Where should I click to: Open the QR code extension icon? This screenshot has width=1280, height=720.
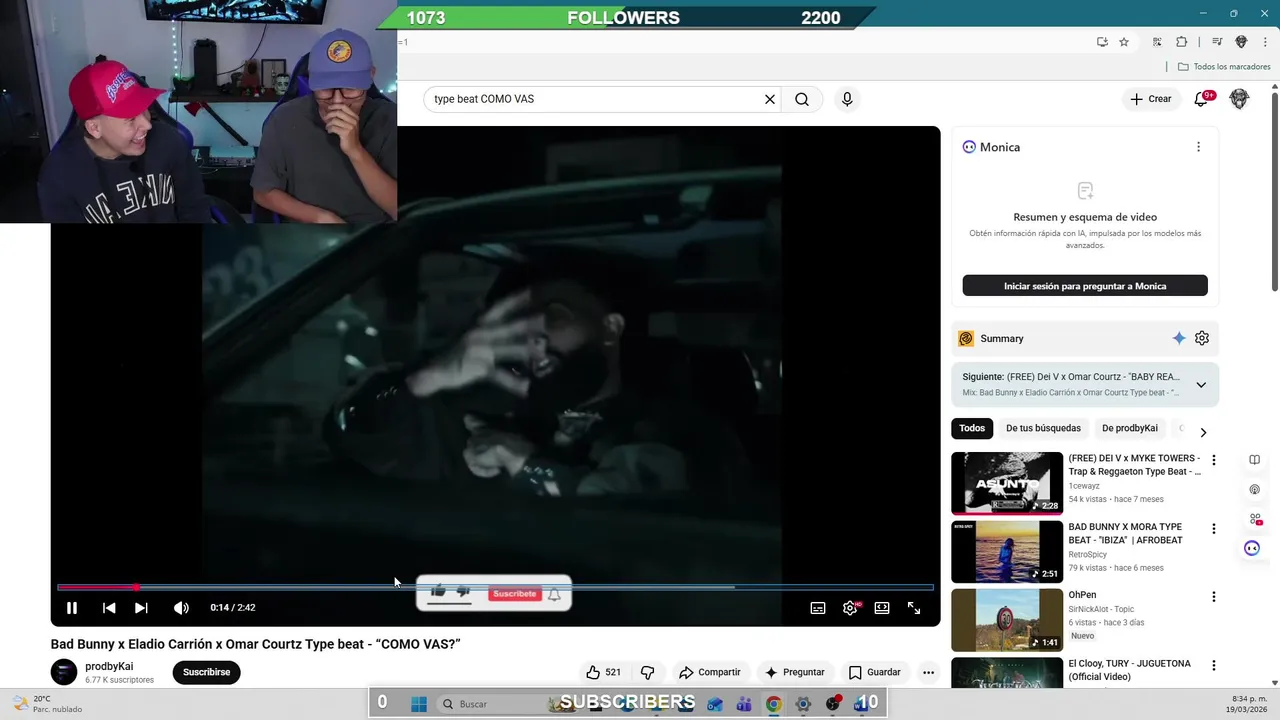click(1157, 42)
